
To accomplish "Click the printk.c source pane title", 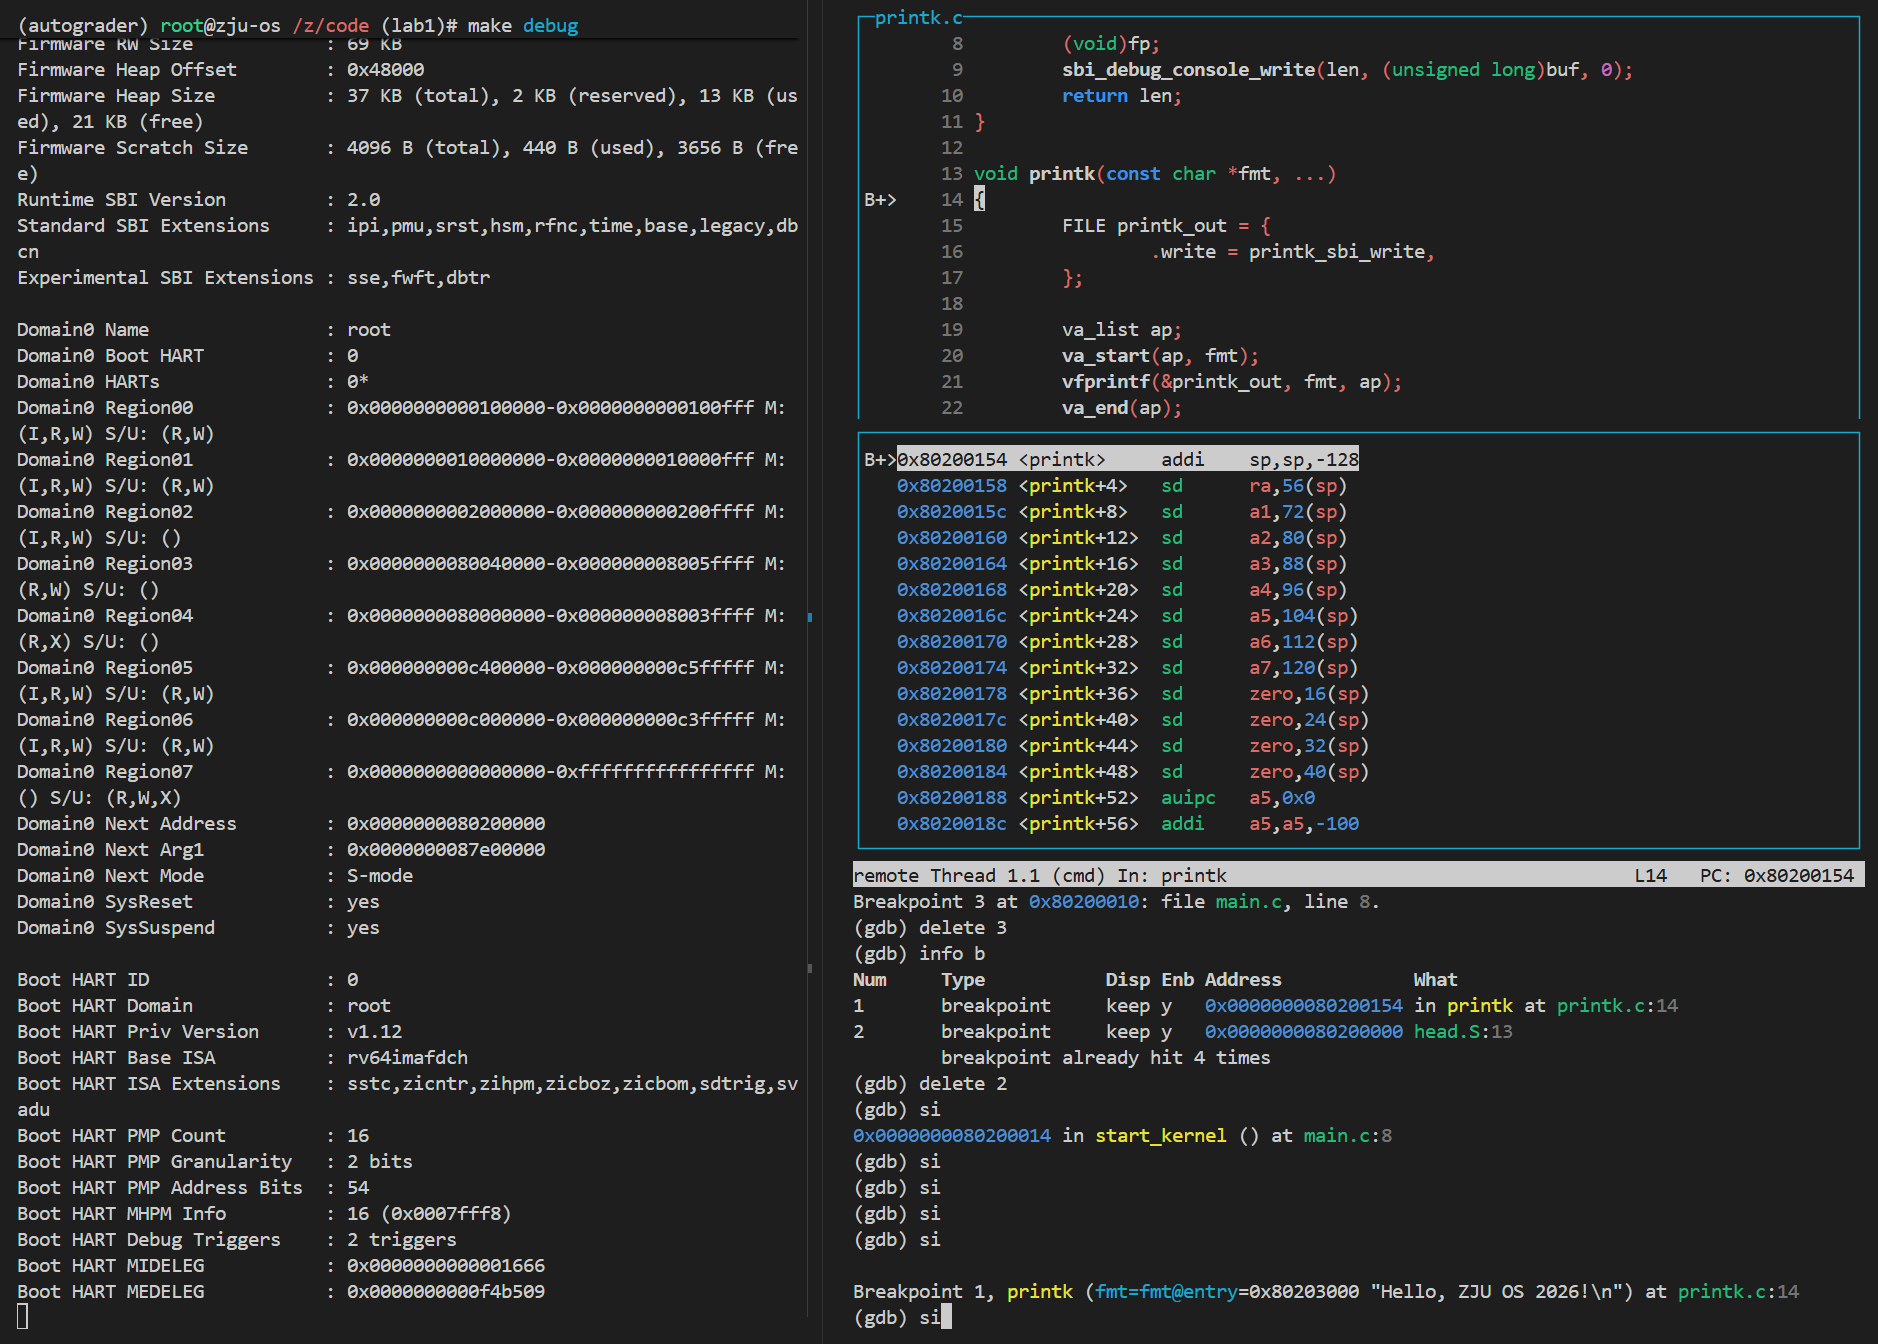I will coord(918,18).
